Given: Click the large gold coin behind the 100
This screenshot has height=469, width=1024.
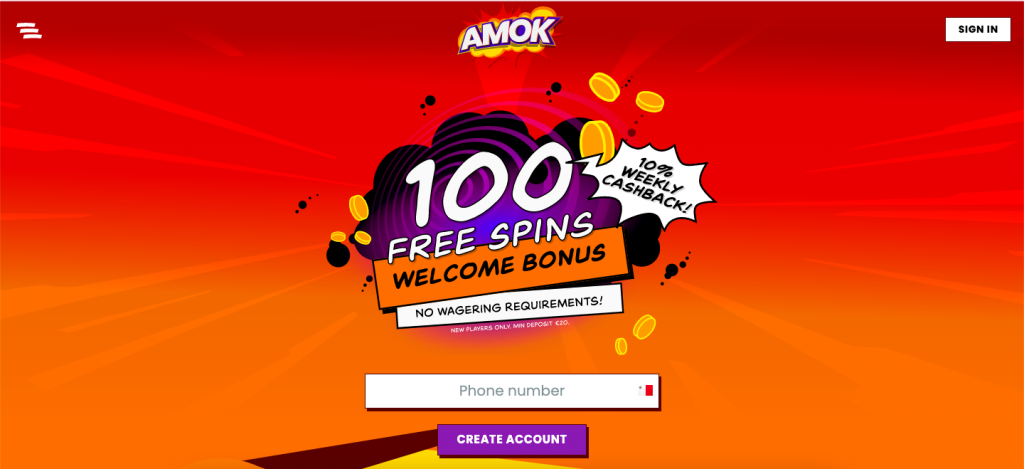Looking at the screenshot, I should tap(597, 141).
